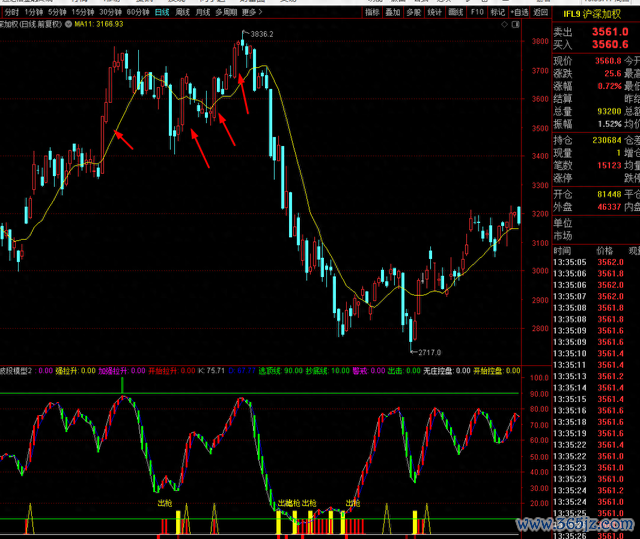Click the 2717.0 low price label
Image resolution: width=640 pixels, height=539 pixels.
[x=429, y=352]
